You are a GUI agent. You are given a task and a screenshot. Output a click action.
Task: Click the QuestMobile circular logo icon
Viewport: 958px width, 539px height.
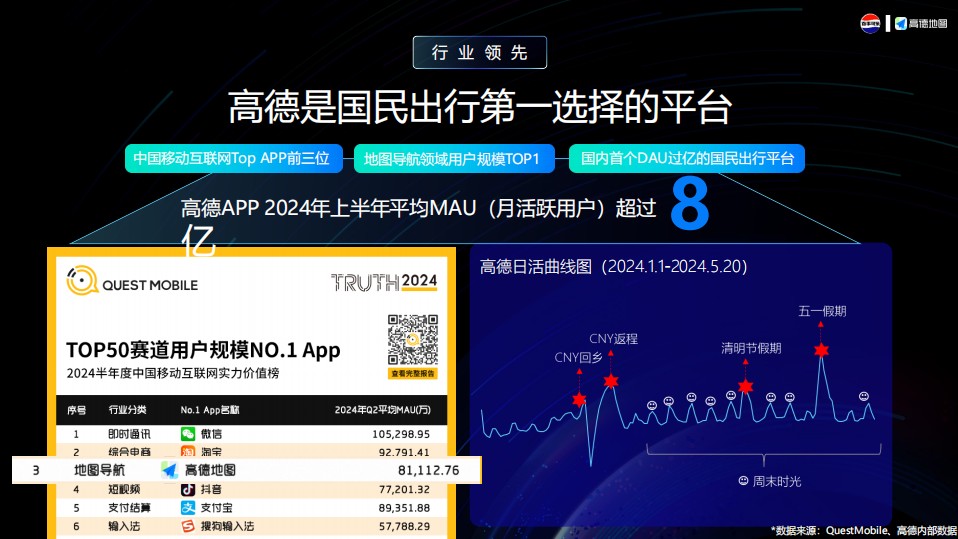[x=82, y=280]
